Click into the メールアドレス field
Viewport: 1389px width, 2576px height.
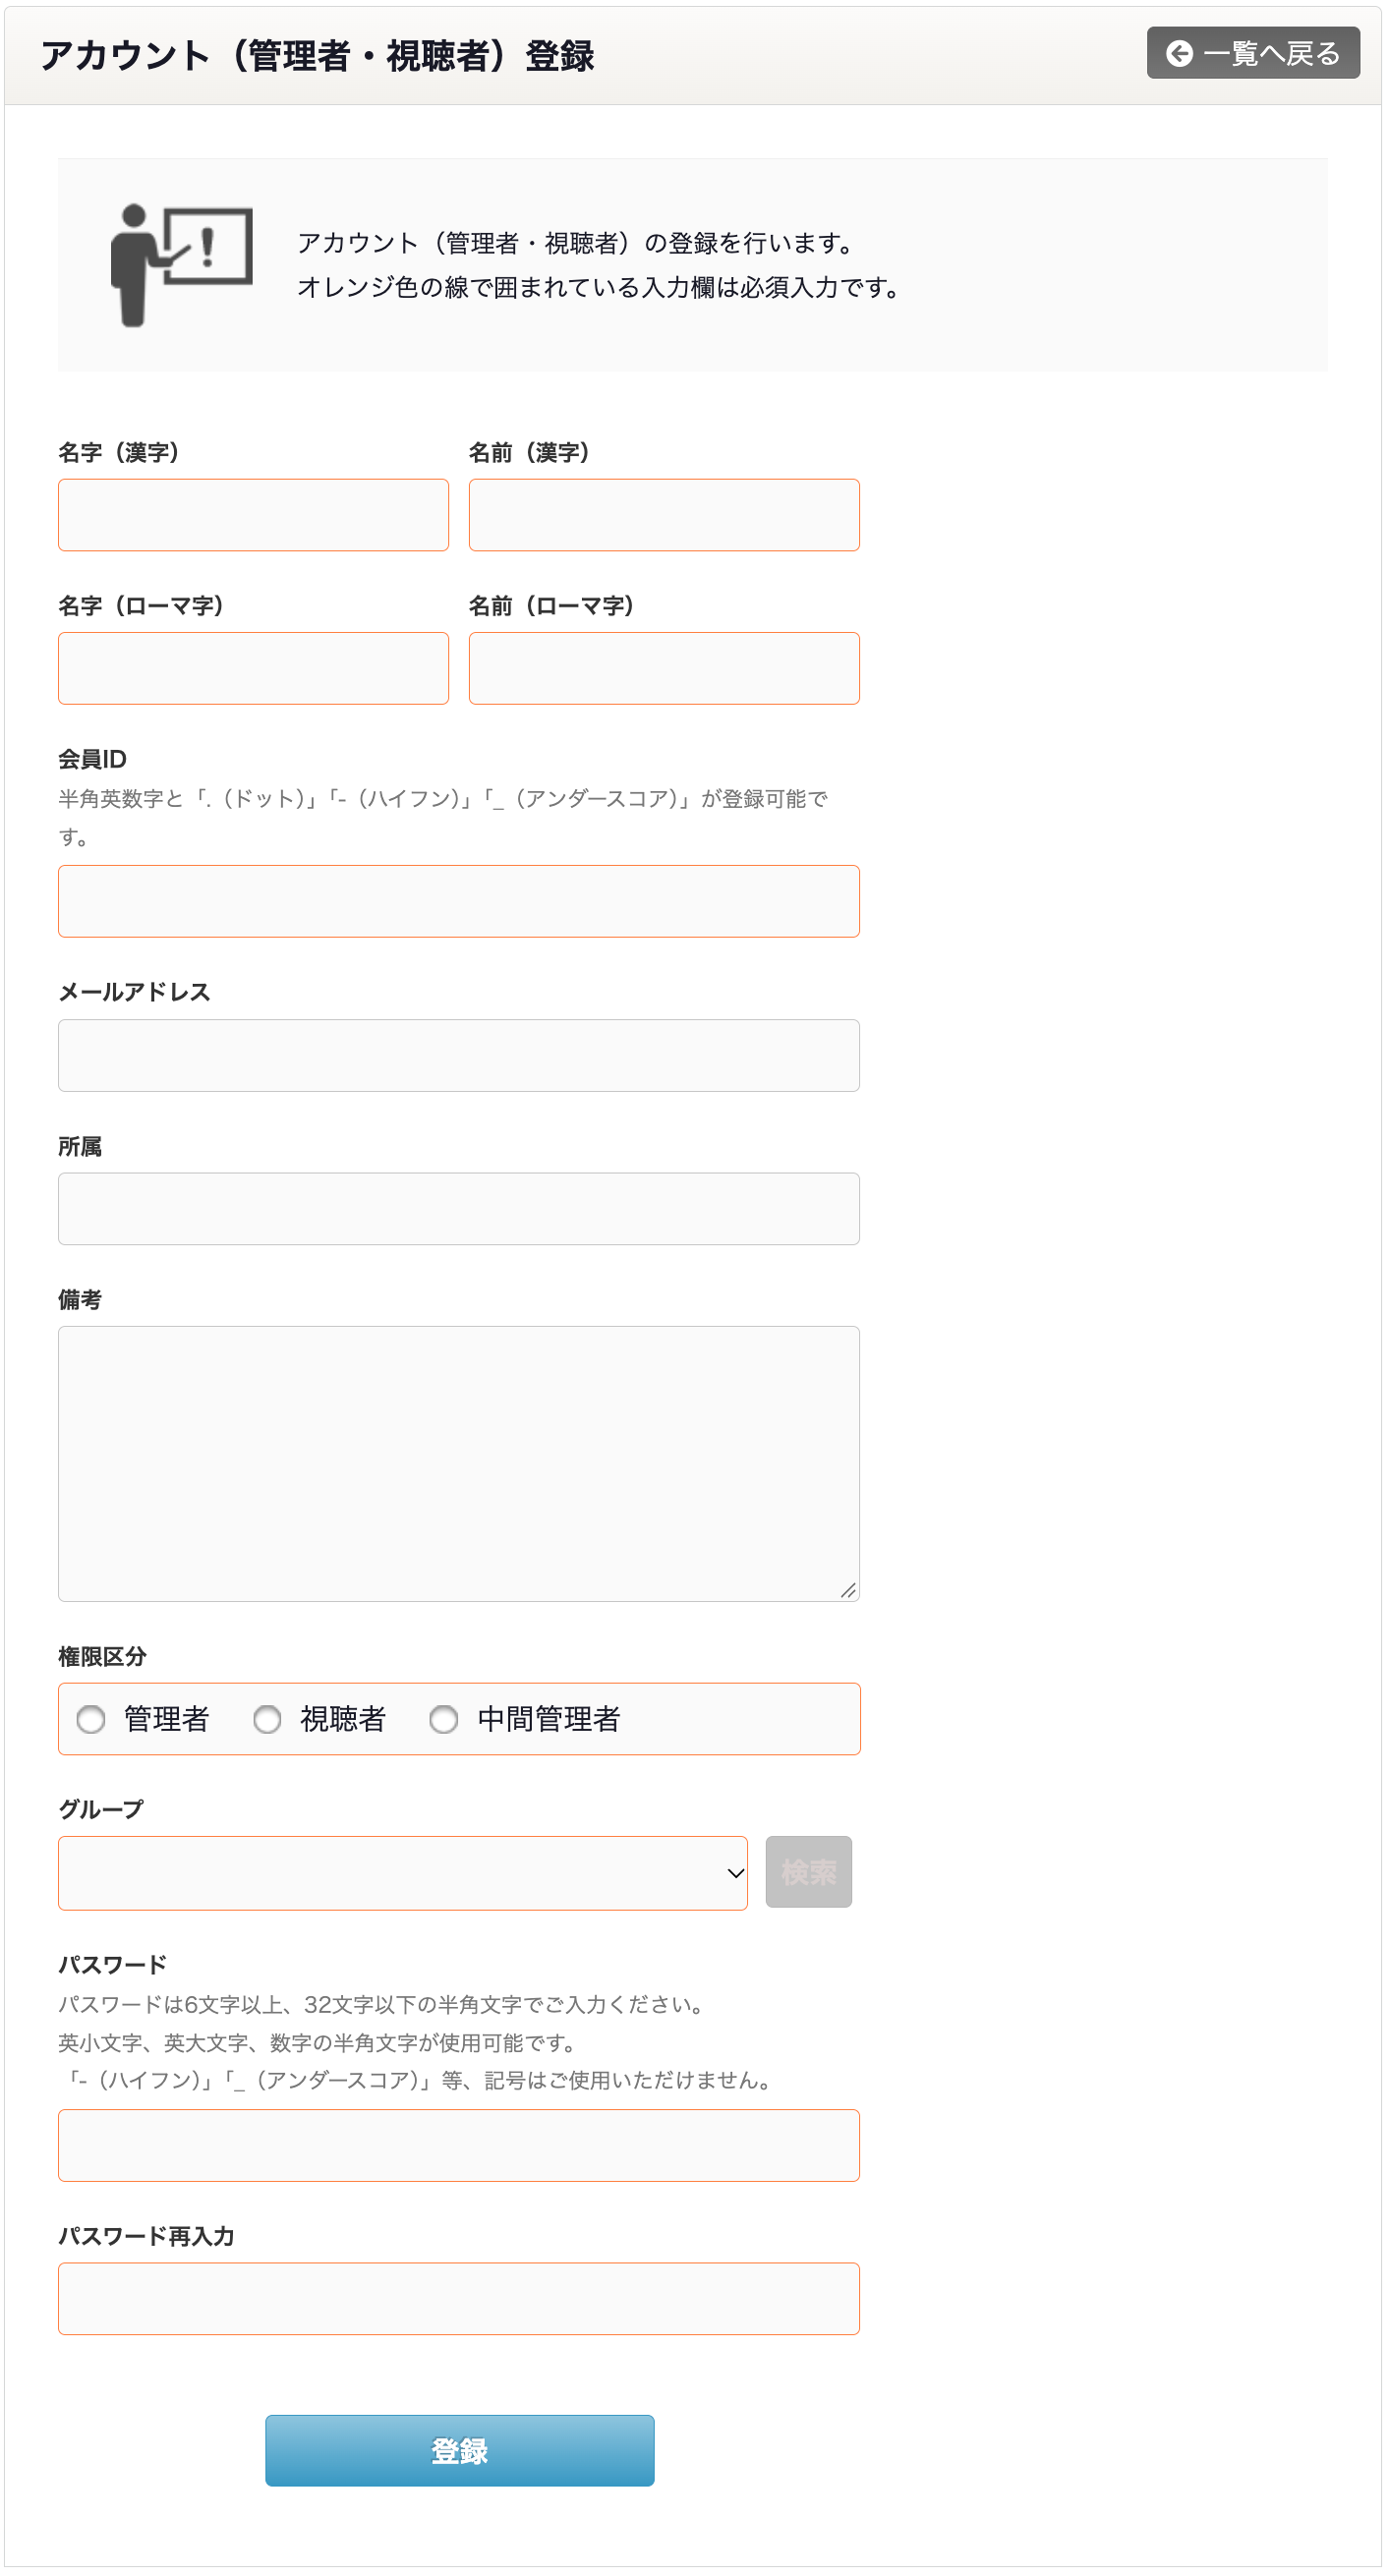click(x=459, y=1055)
